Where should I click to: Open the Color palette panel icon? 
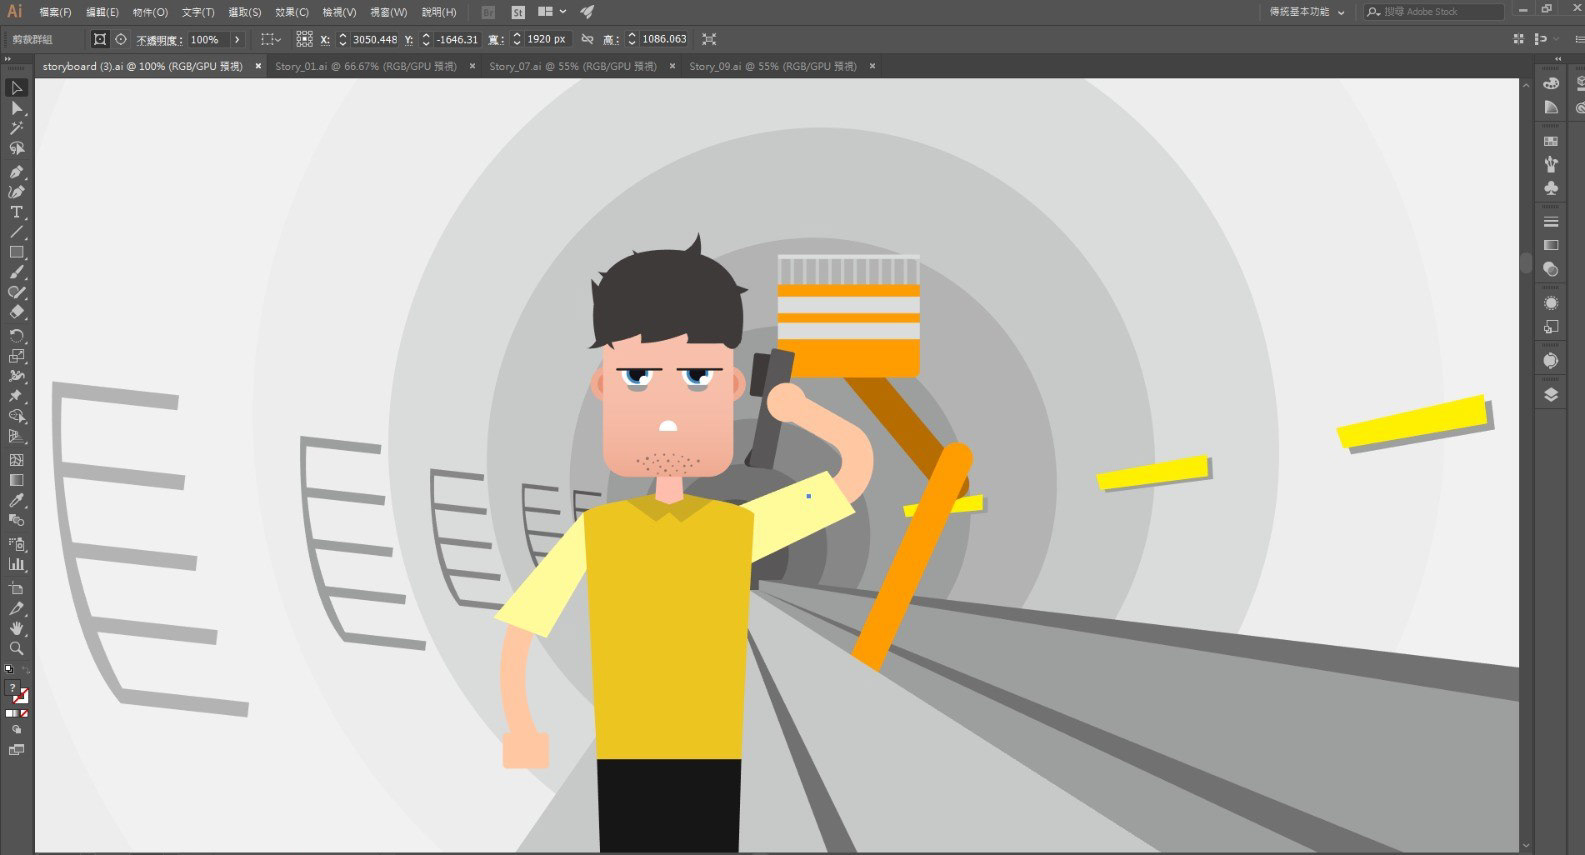[x=1551, y=84]
